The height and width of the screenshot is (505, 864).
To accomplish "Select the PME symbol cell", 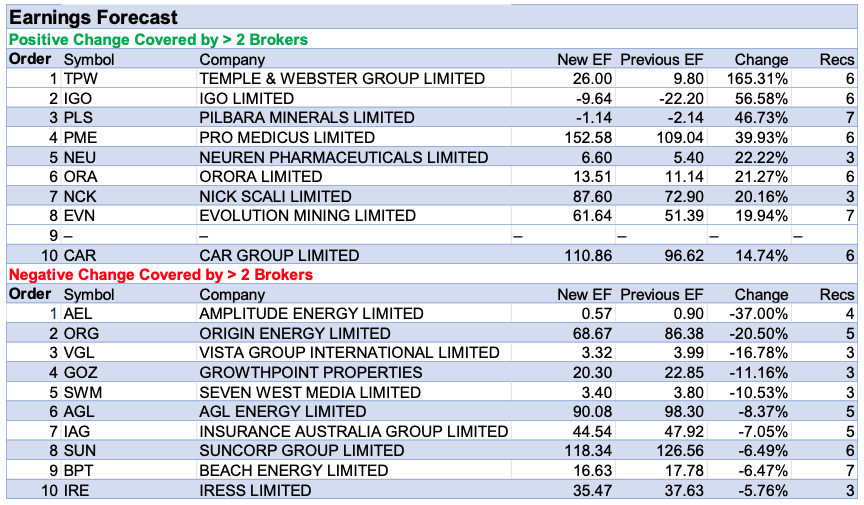I will click(x=80, y=137).
